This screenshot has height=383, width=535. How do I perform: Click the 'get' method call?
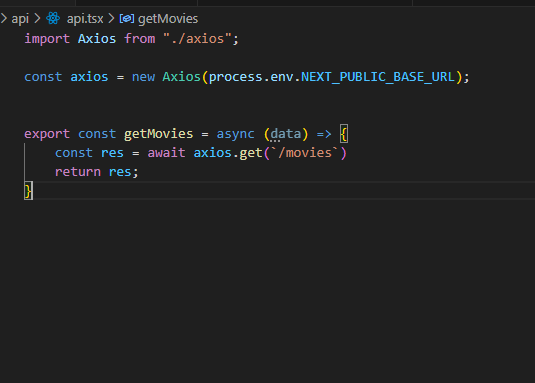point(251,153)
